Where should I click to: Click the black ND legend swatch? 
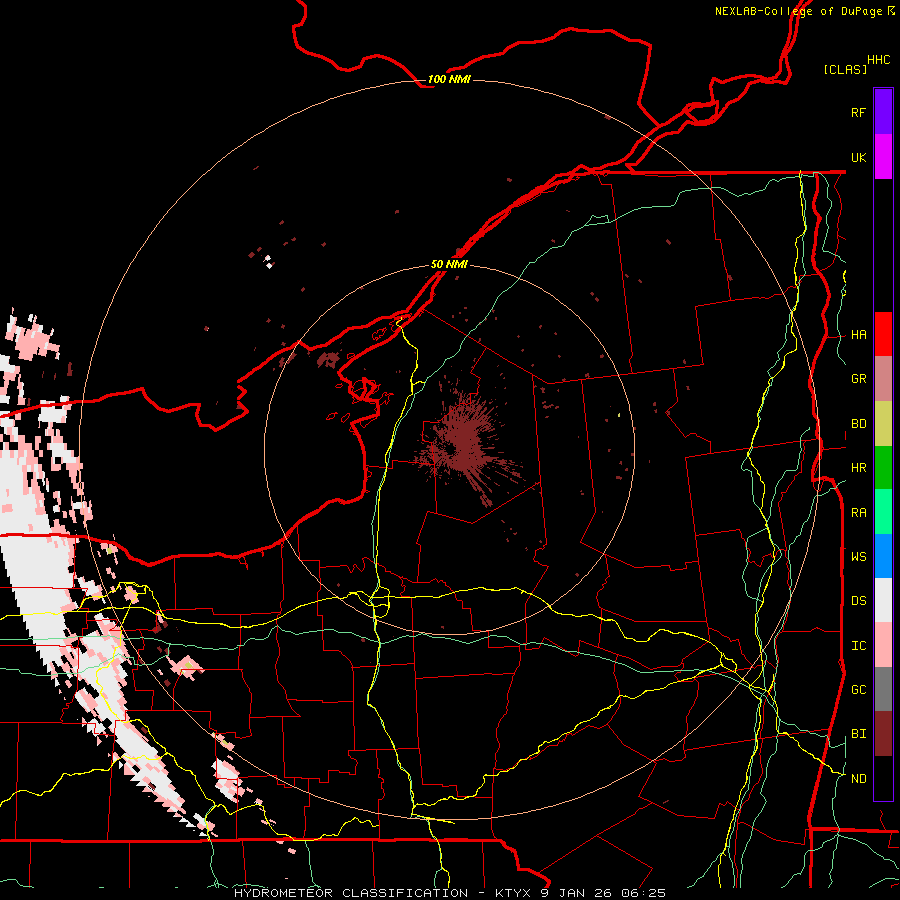click(883, 778)
